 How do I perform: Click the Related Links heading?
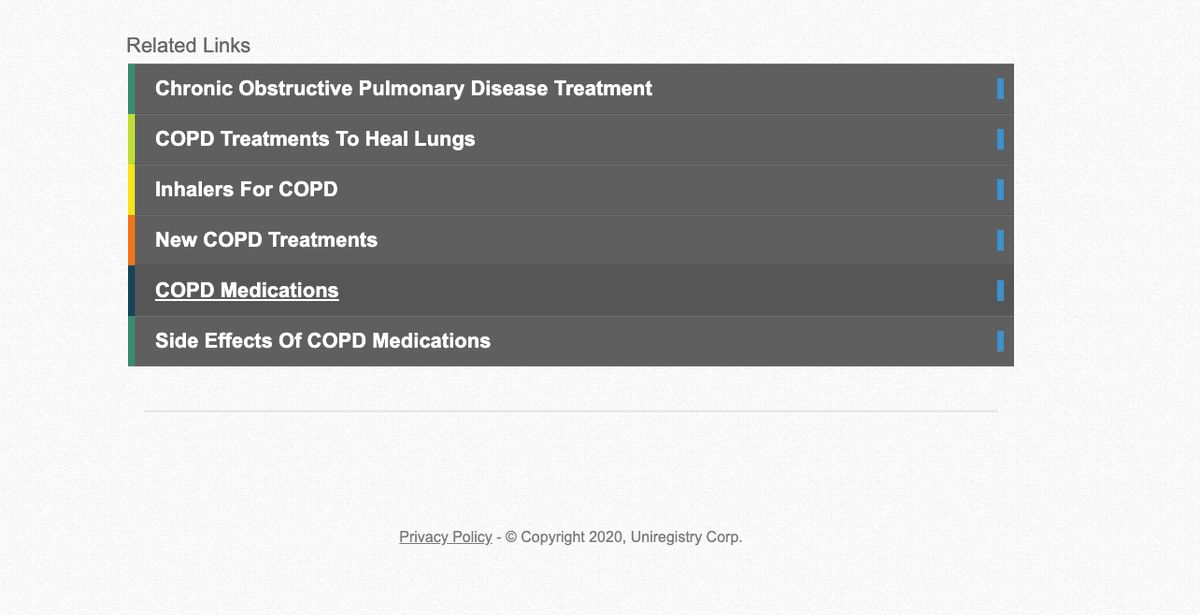[188, 46]
